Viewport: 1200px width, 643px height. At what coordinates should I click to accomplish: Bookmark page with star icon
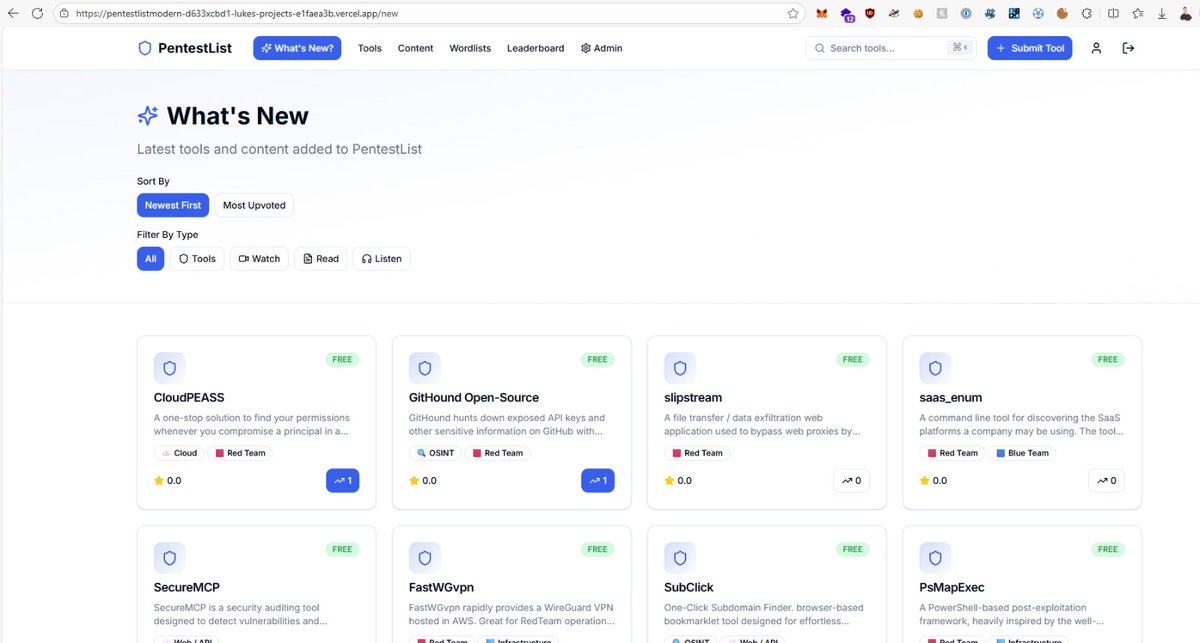(x=793, y=14)
